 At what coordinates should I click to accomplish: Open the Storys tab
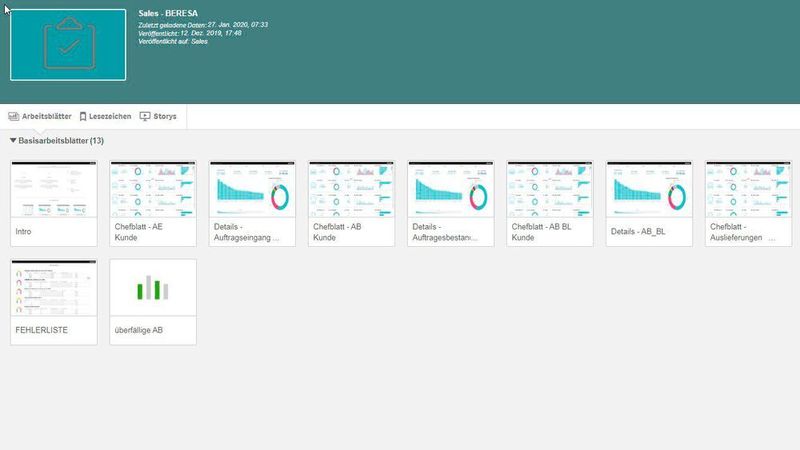[158, 116]
